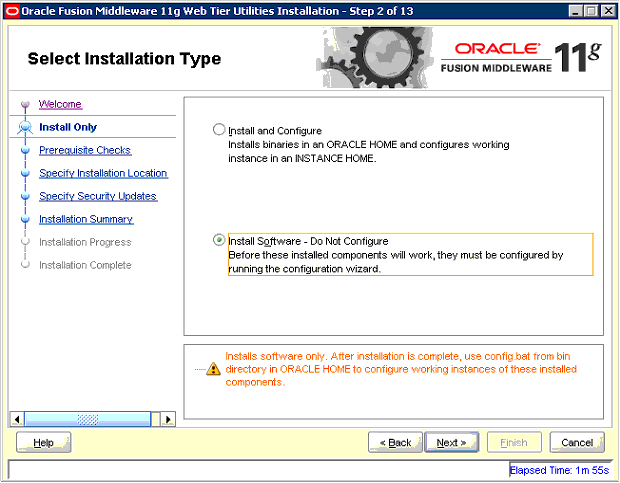Image resolution: width=620 pixels, height=483 pixels.
Task: Click the Prerequisite Checks step node icon
Action: [x=25, y=150]
